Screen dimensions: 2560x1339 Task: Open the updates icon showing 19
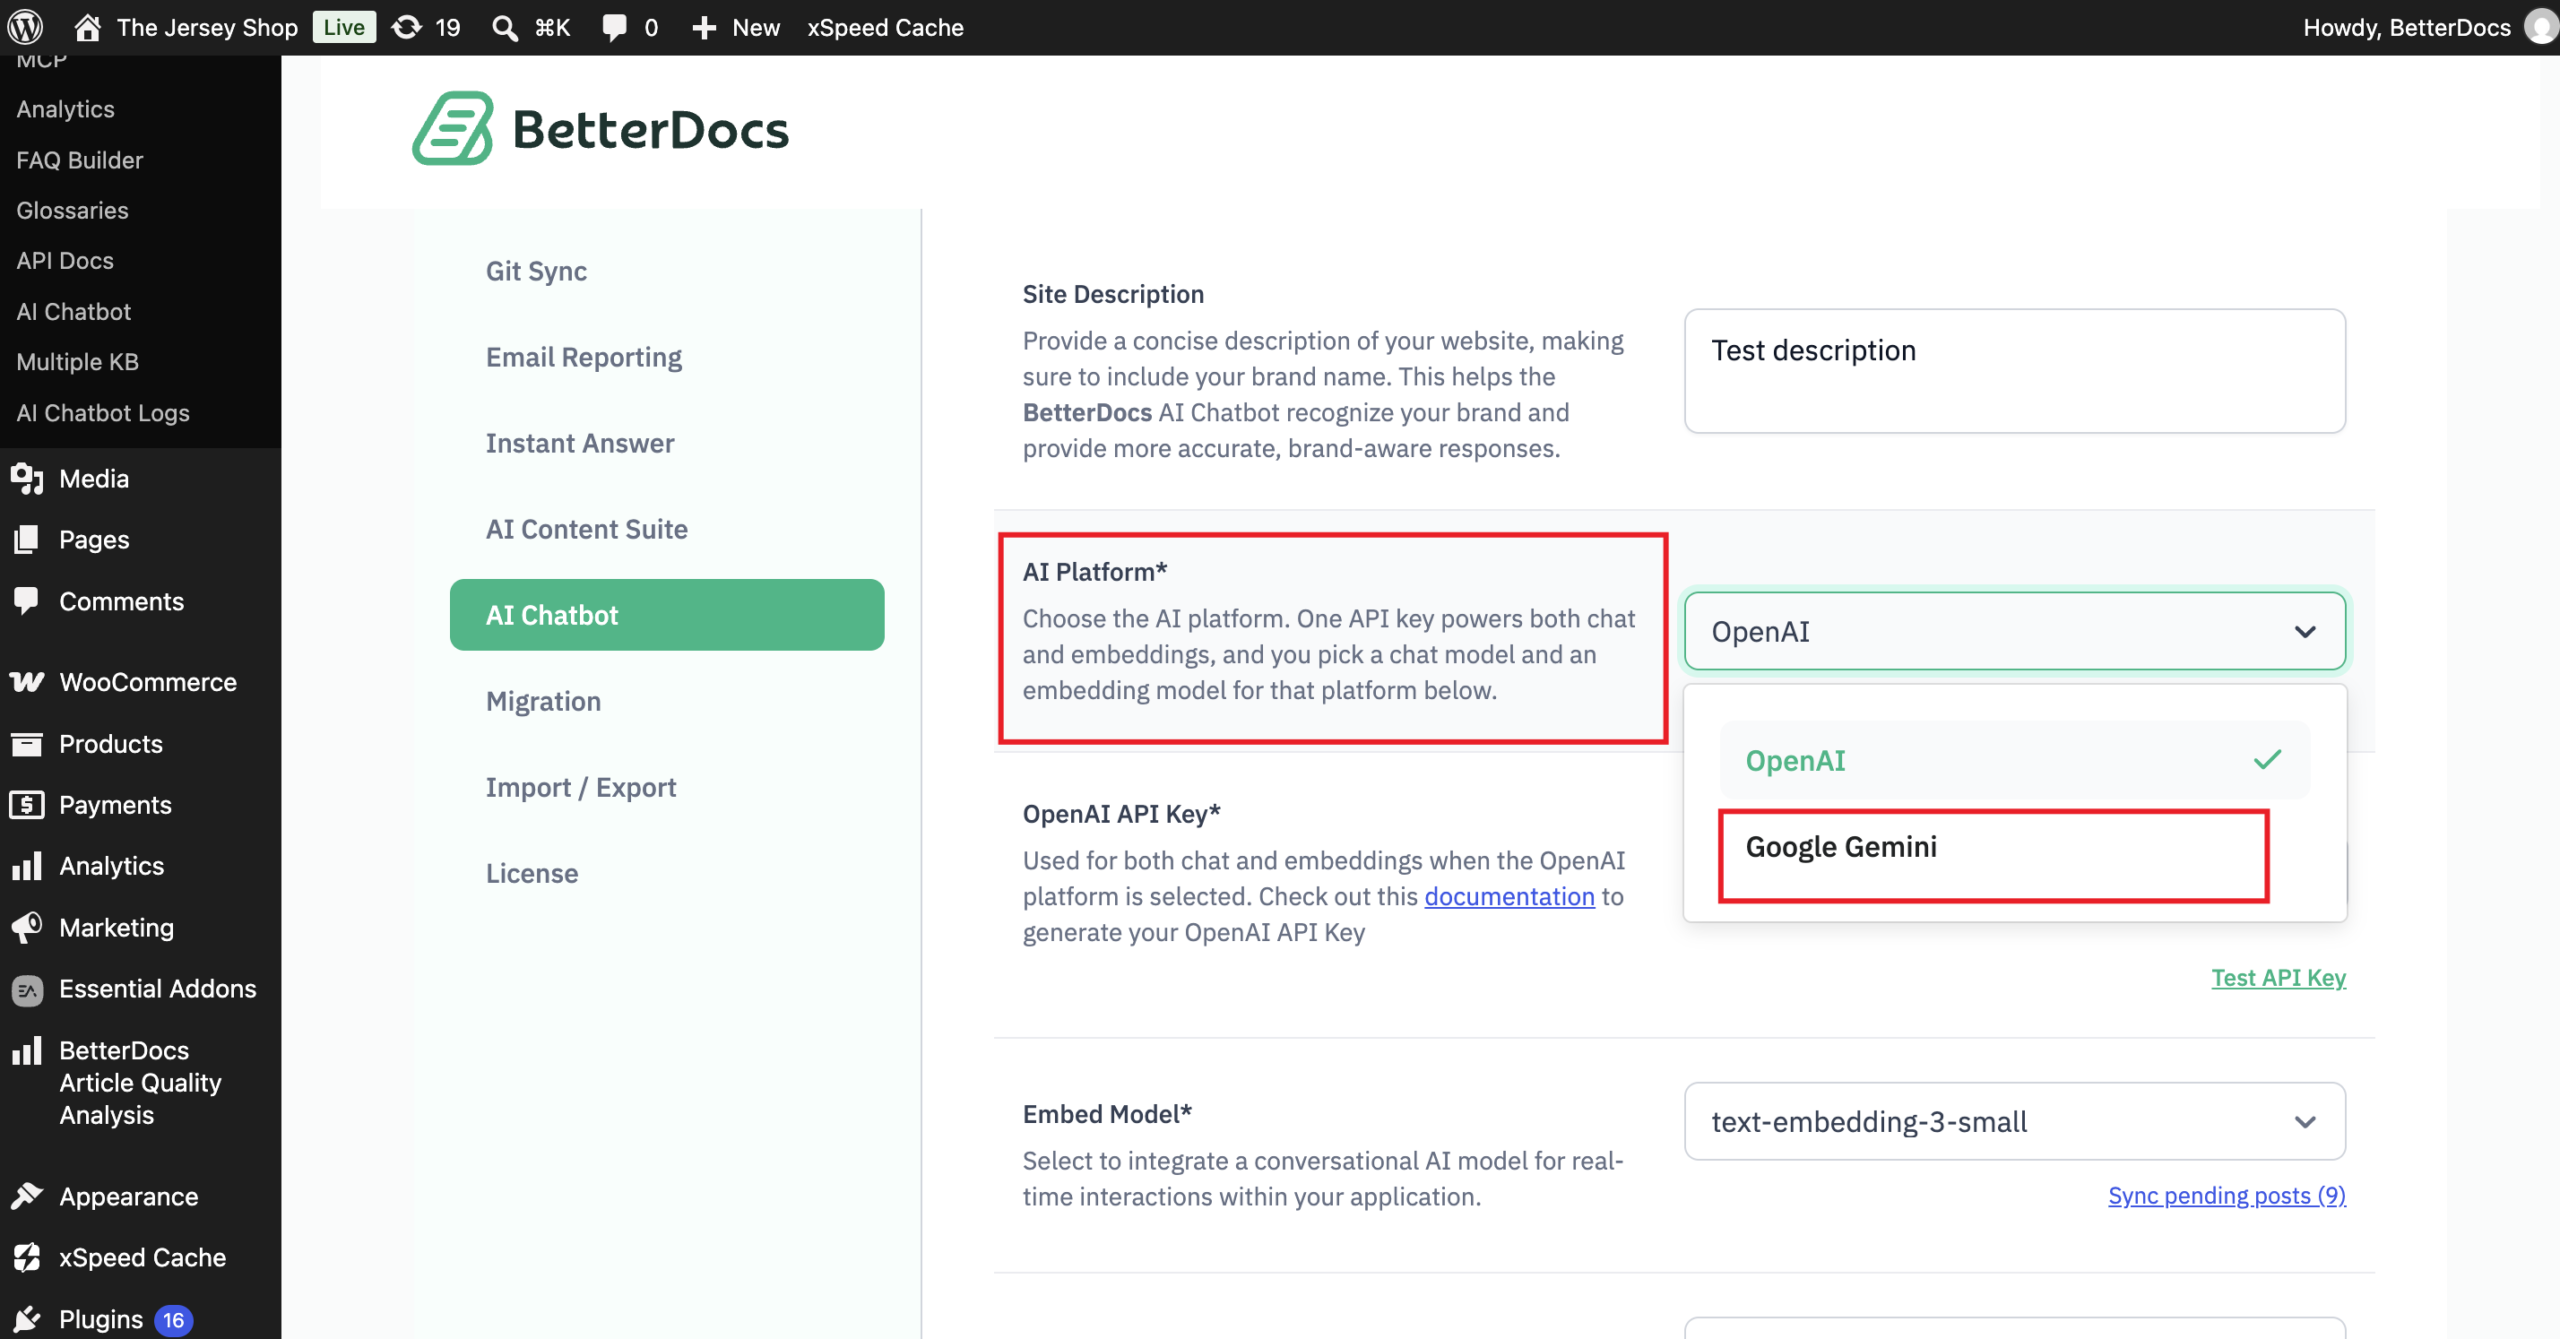(x=406, y=27)
